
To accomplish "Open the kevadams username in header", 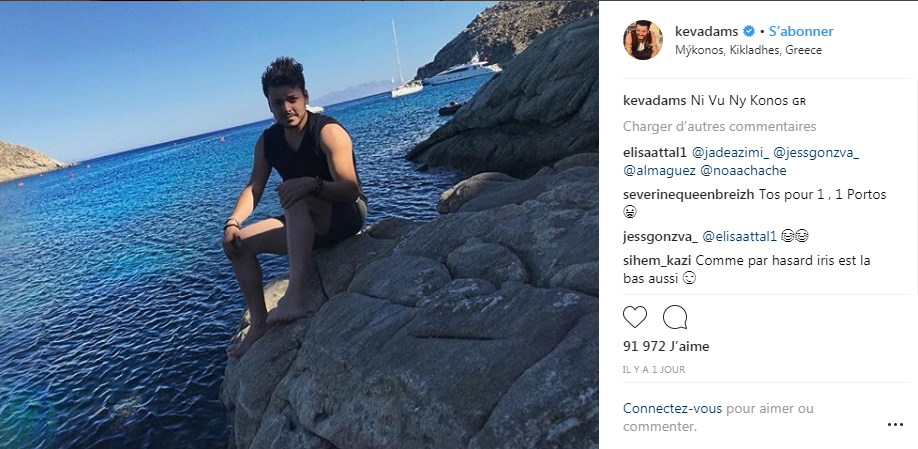I will point(707,31).
